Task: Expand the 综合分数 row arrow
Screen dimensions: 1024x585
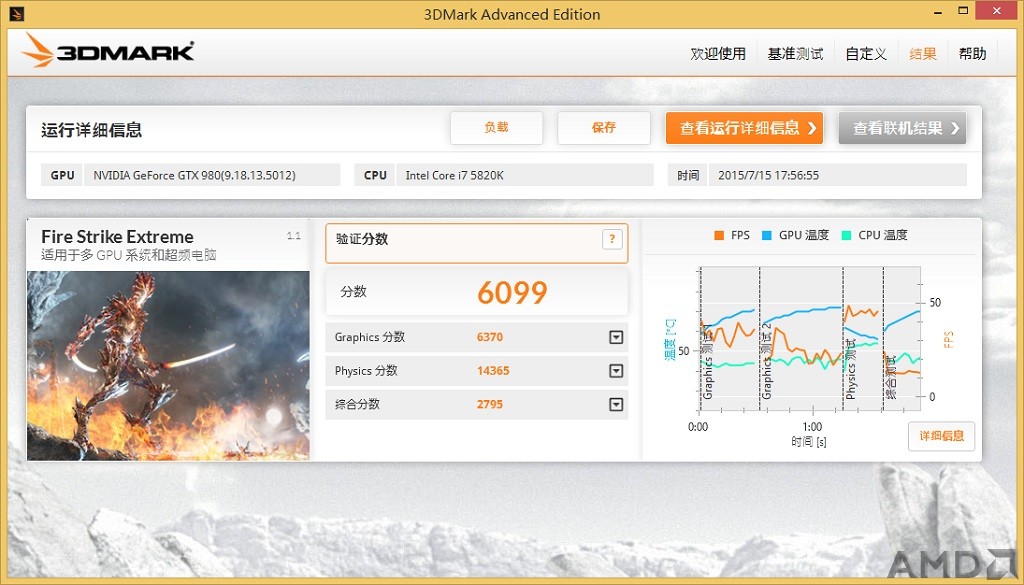Action: point(616,405)
